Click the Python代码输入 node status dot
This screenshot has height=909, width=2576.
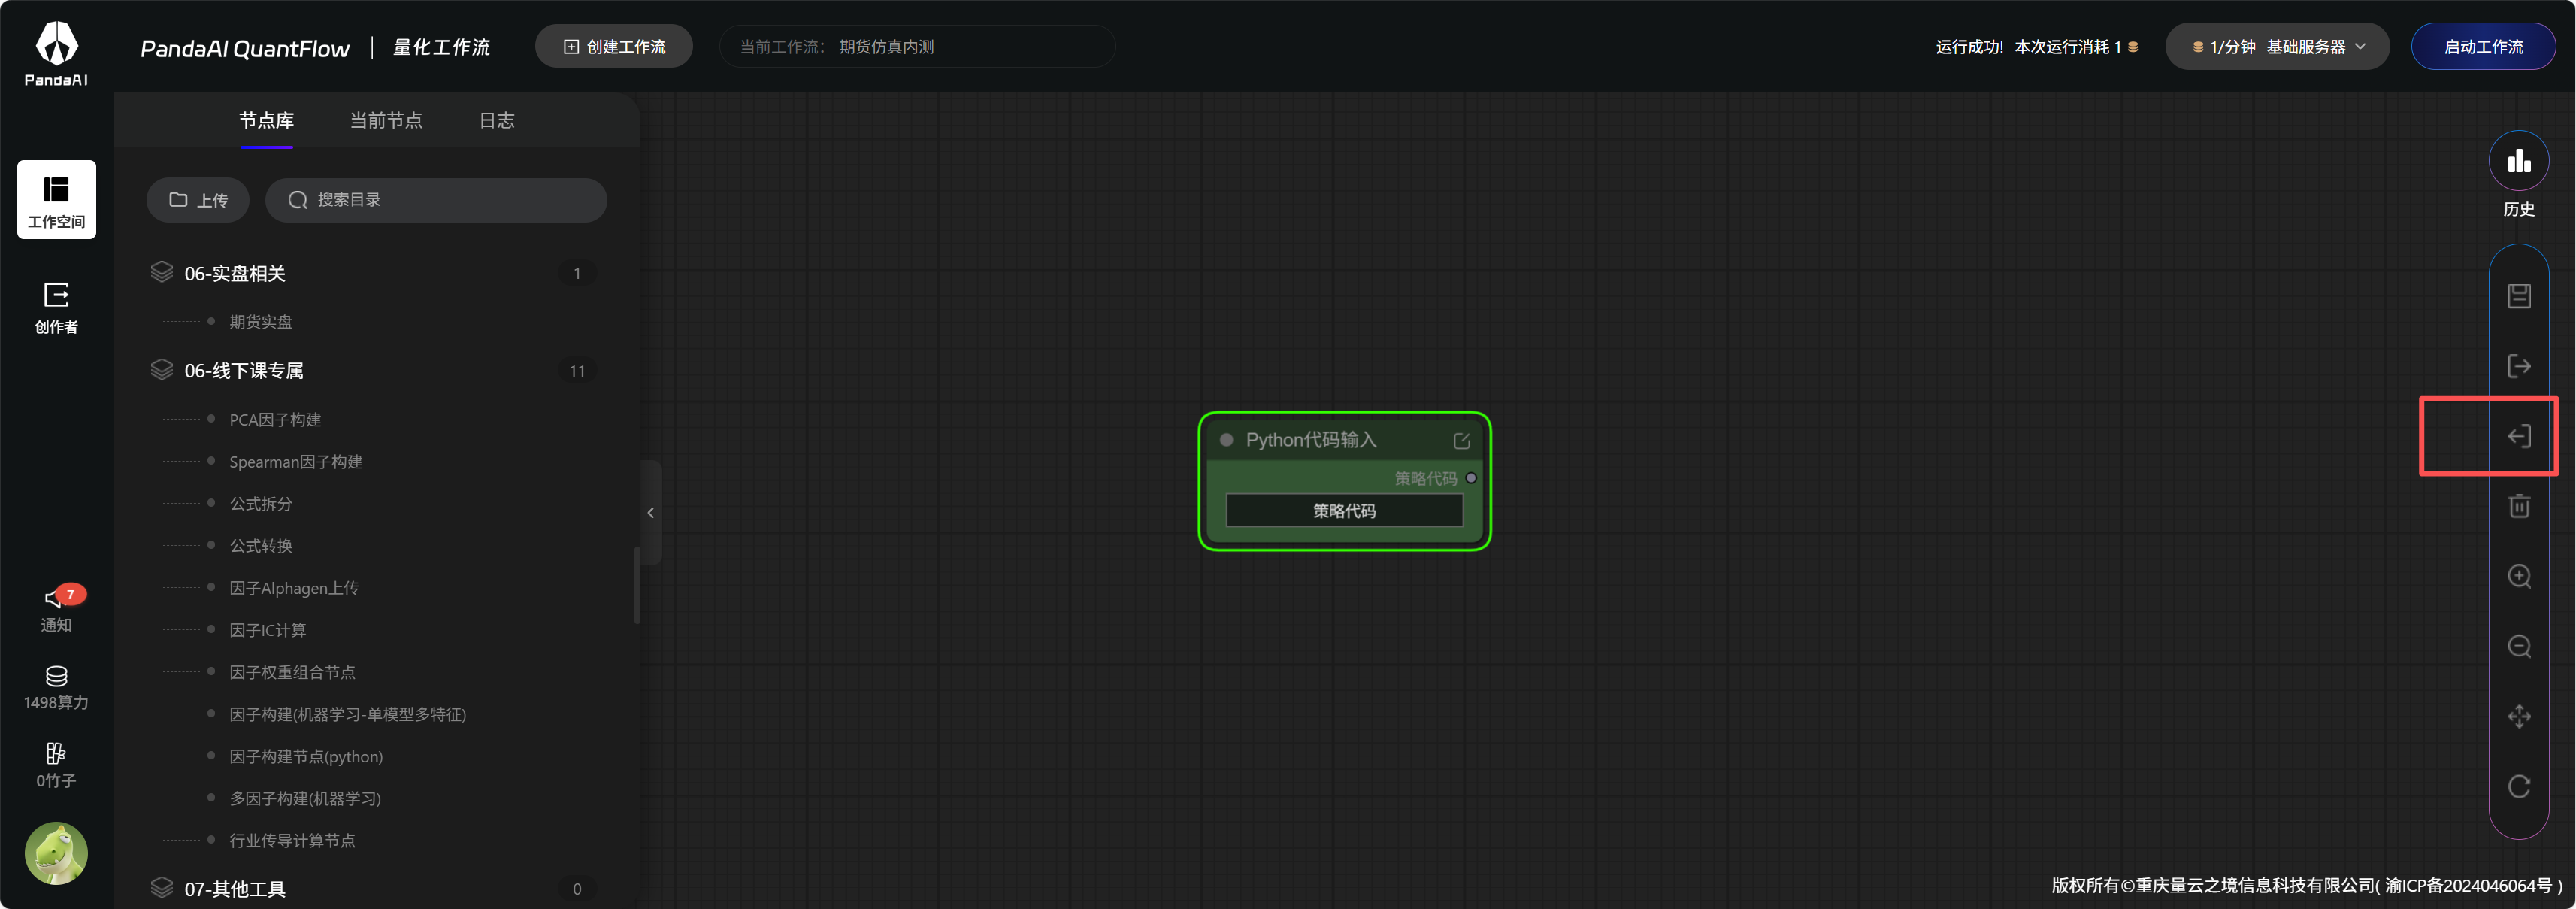click(1226, 440)
